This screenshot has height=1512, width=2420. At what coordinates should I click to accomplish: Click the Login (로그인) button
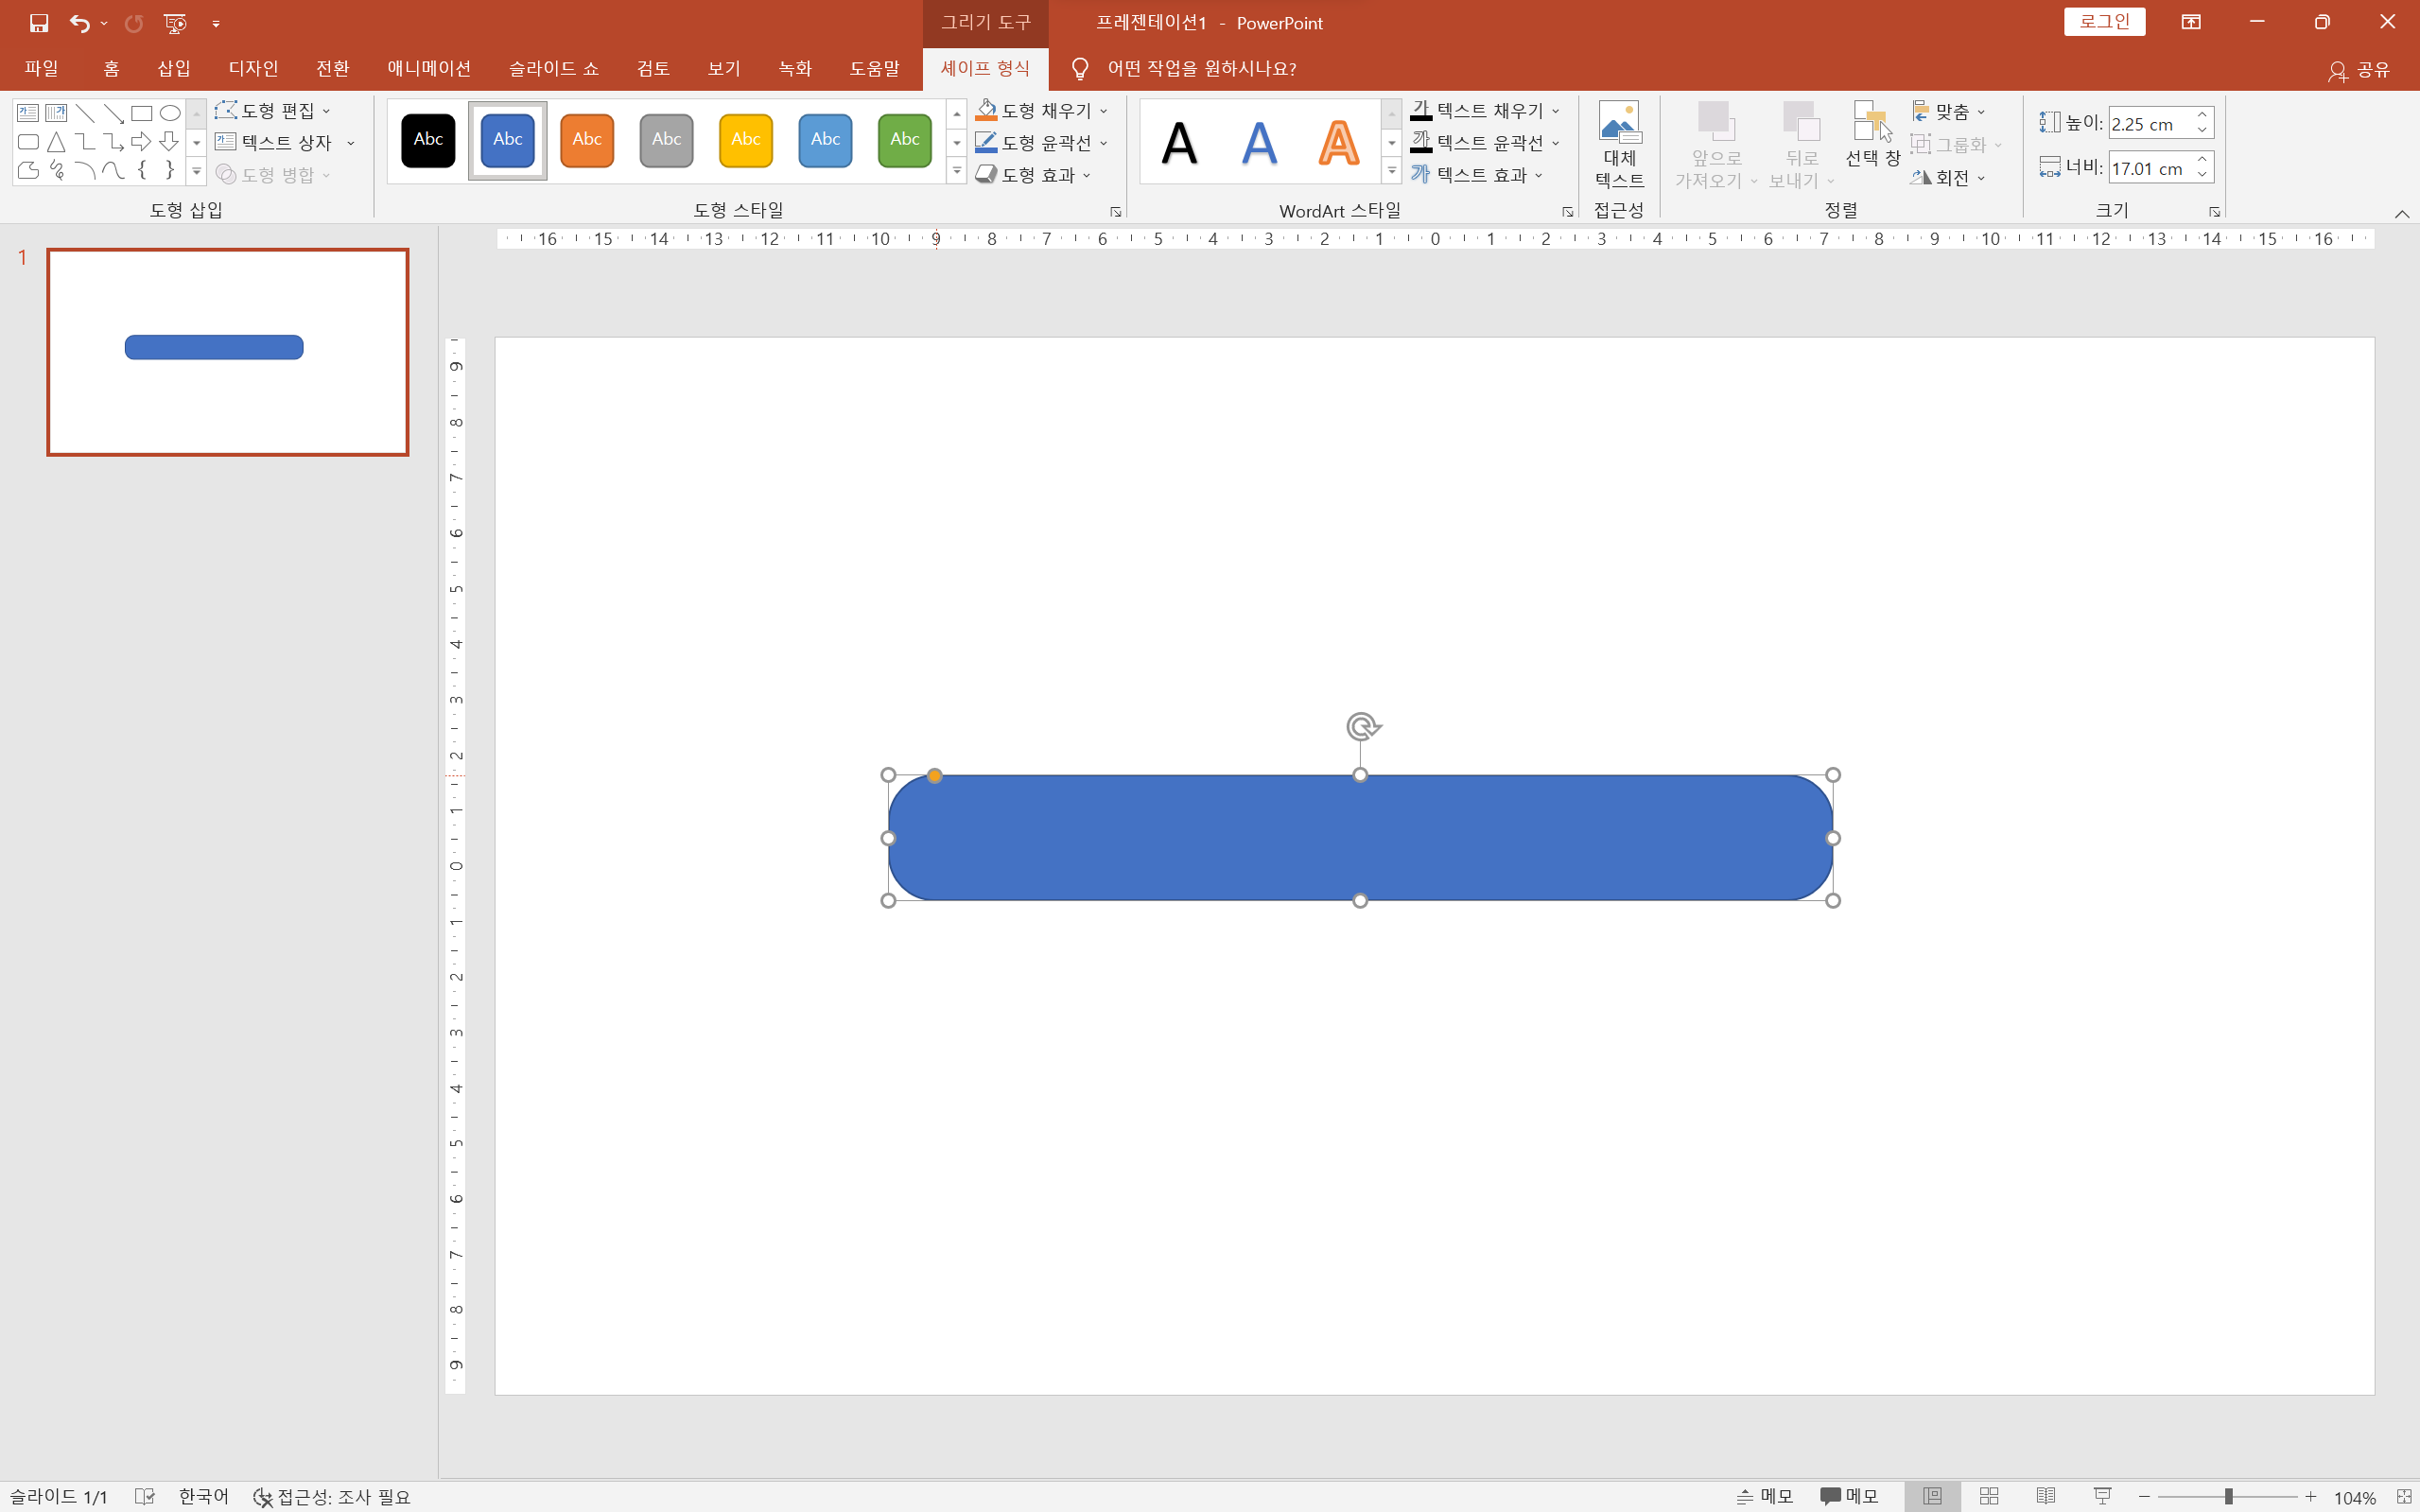click(x=2104, y=22)
